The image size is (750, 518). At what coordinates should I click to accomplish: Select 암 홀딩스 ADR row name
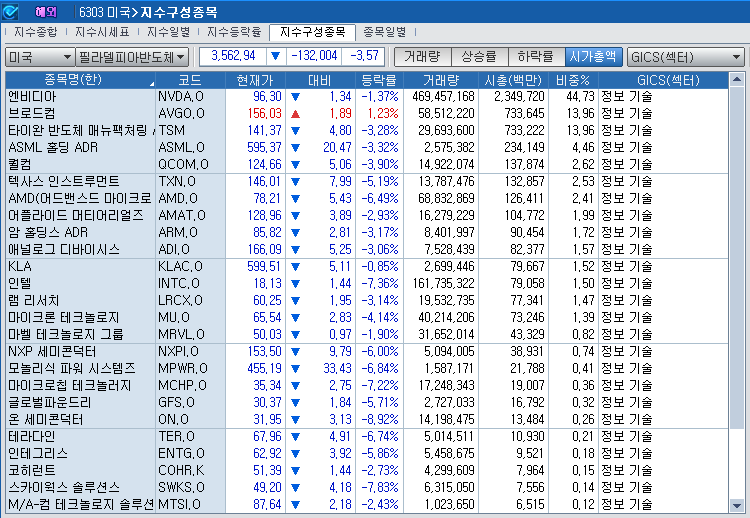tap(48, 232)
